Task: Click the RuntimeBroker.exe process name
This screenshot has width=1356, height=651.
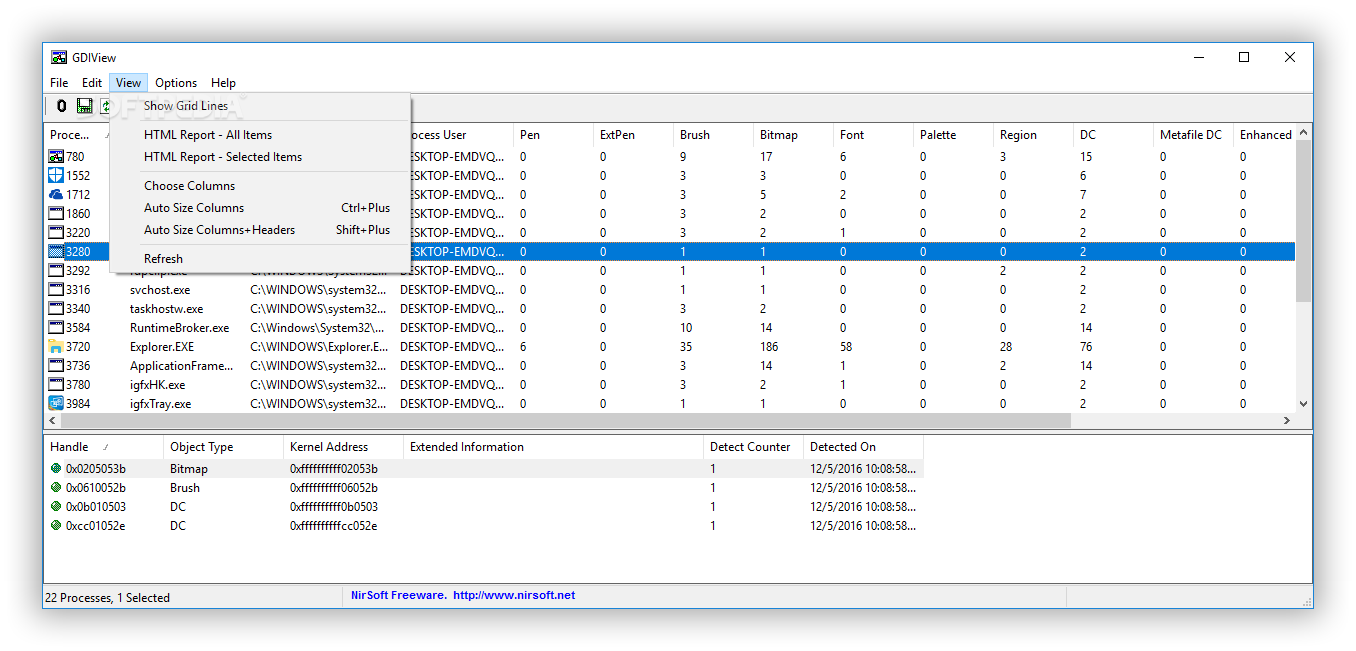Action: [179, 328]
